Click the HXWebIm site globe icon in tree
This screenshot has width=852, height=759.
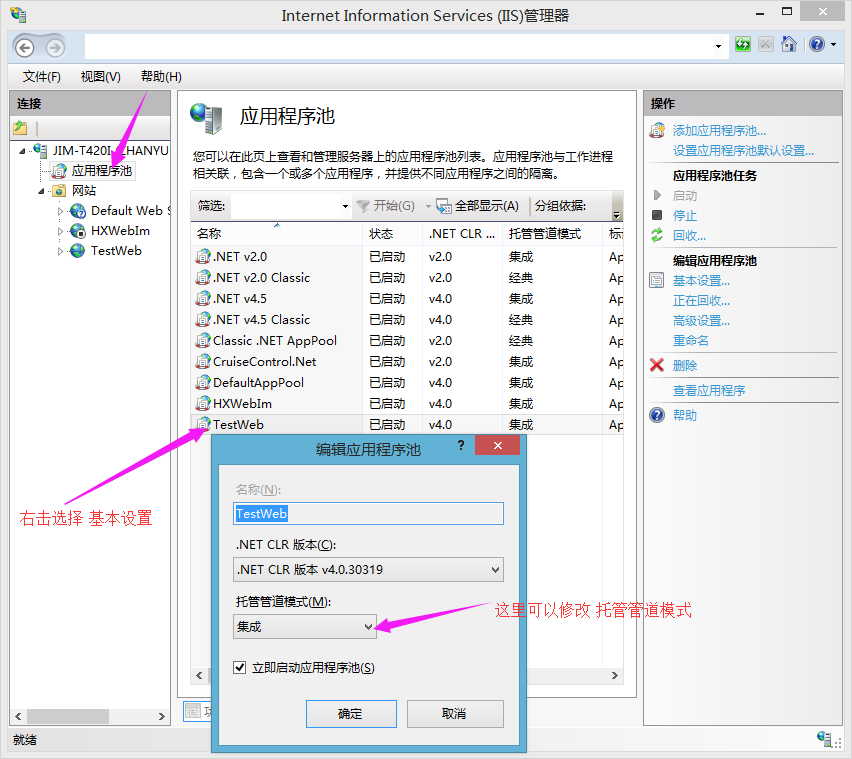tap(78, 231)
